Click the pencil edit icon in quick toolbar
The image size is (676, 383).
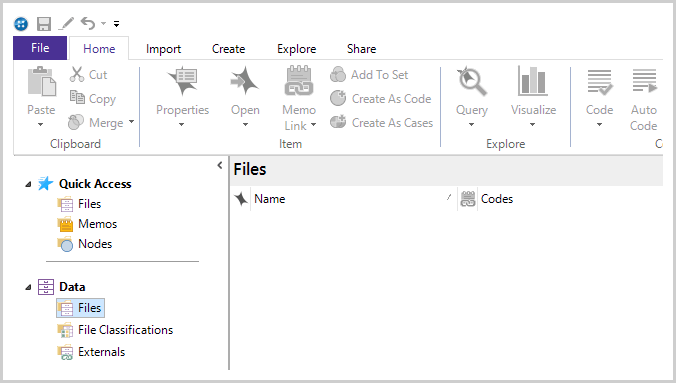tap(66, 23)
